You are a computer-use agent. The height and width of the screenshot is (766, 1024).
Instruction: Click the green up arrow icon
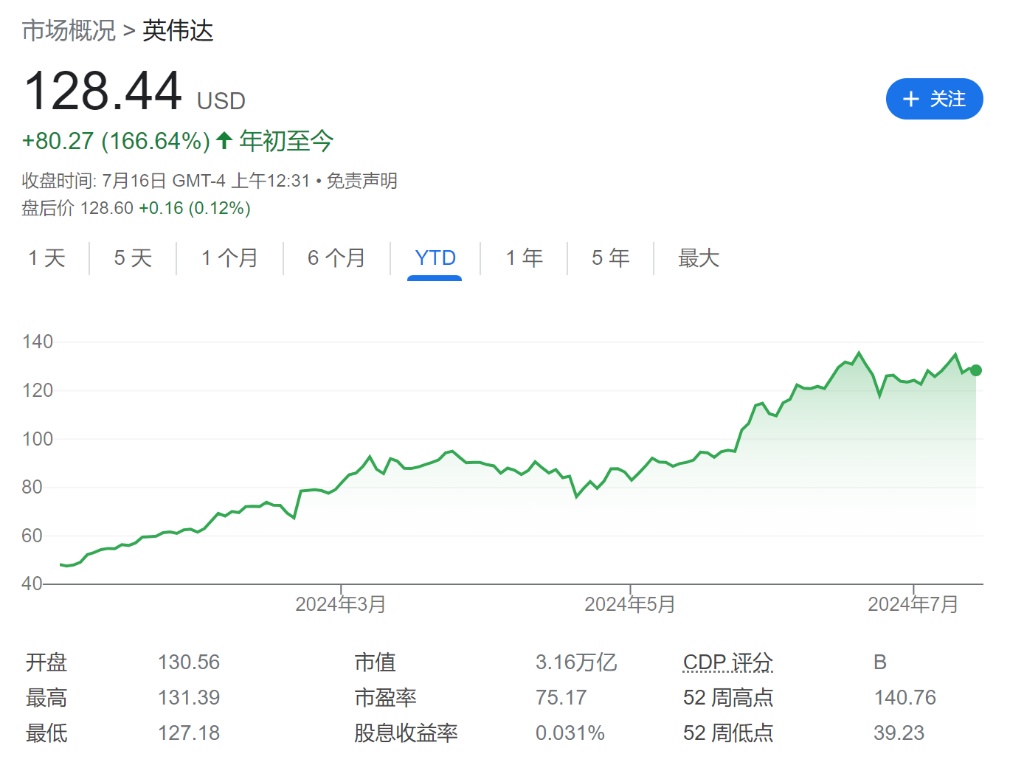click(x=224, y=141)
